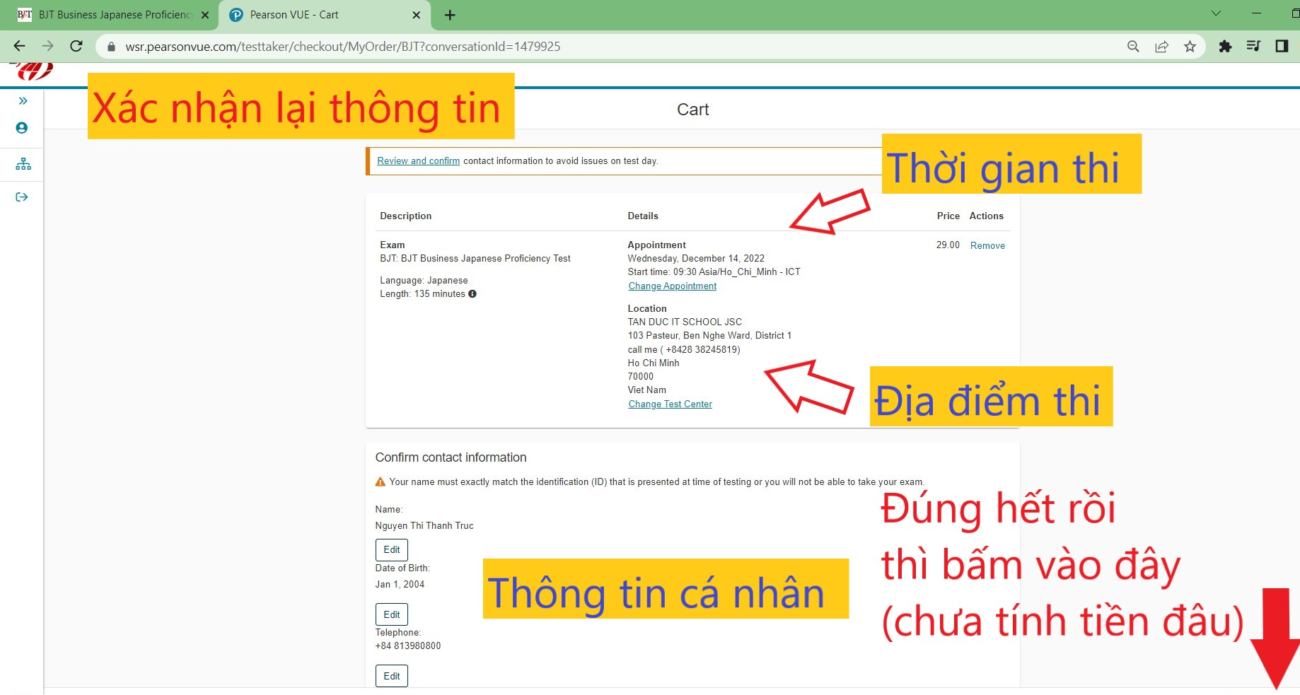This screenshot has height=695, width=1300.
Task: Click the "Viet Nam" country text
Action: coord(647,390)
